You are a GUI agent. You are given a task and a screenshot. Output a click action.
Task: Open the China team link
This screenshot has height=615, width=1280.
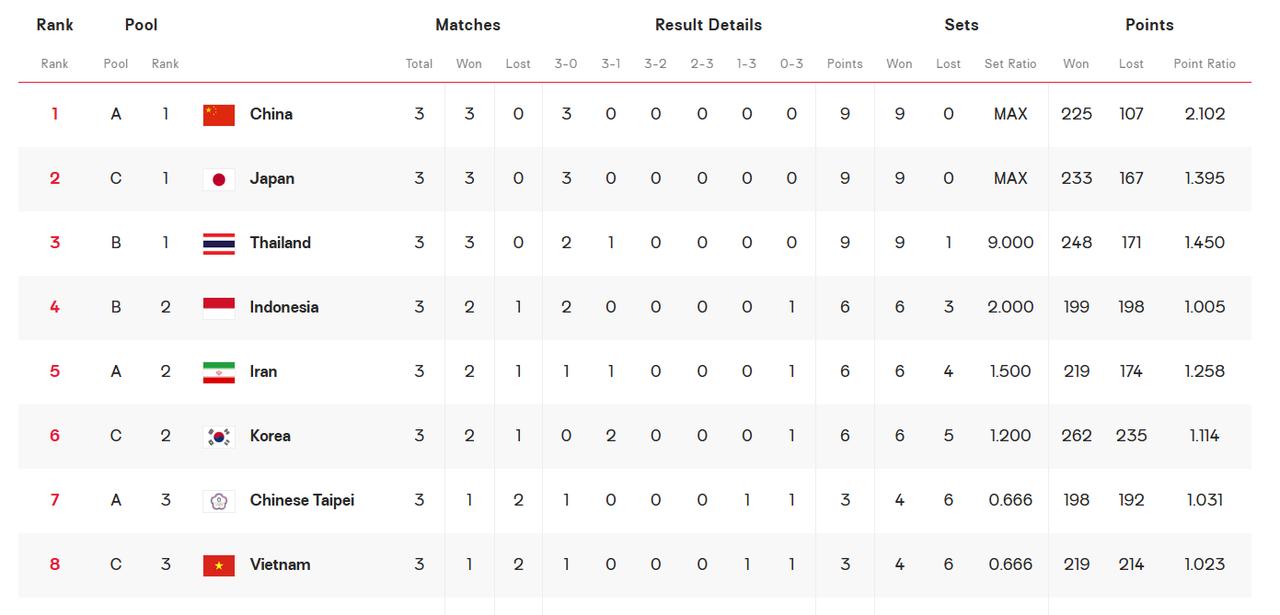271,114
